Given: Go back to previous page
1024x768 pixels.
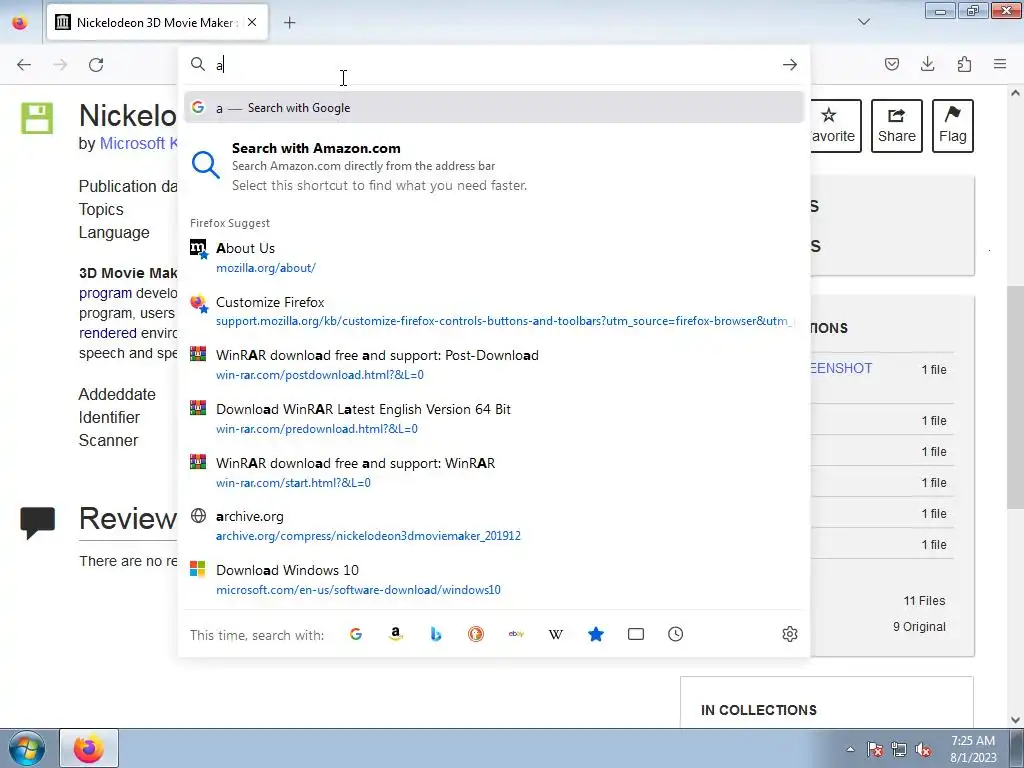Looking at the screenshot, I should pyautogui.click(x=24, y=65).
